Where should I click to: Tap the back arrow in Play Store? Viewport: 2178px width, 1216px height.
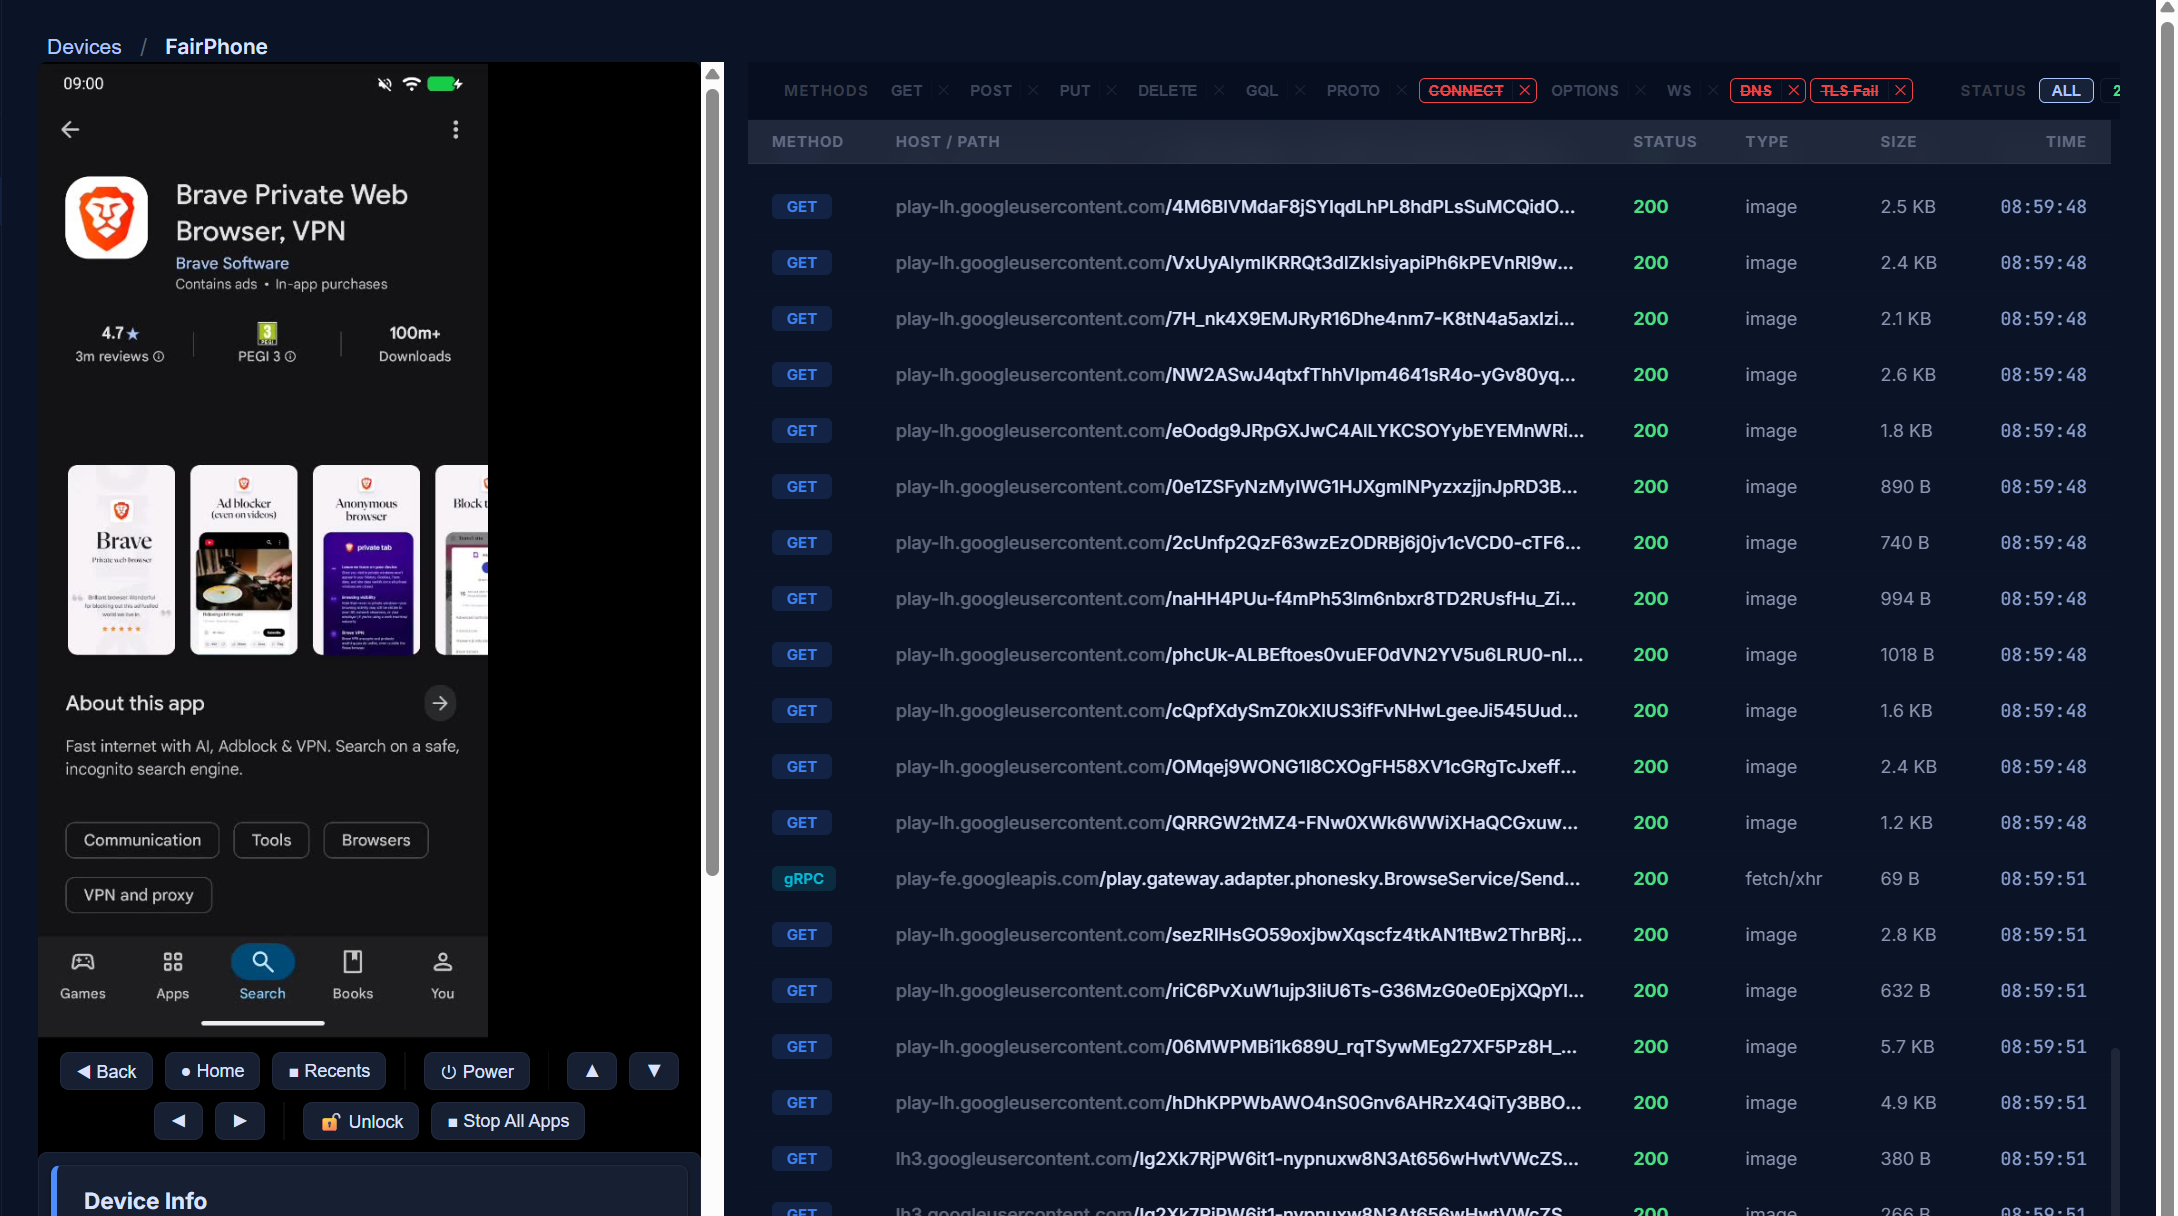coord(70,130)
